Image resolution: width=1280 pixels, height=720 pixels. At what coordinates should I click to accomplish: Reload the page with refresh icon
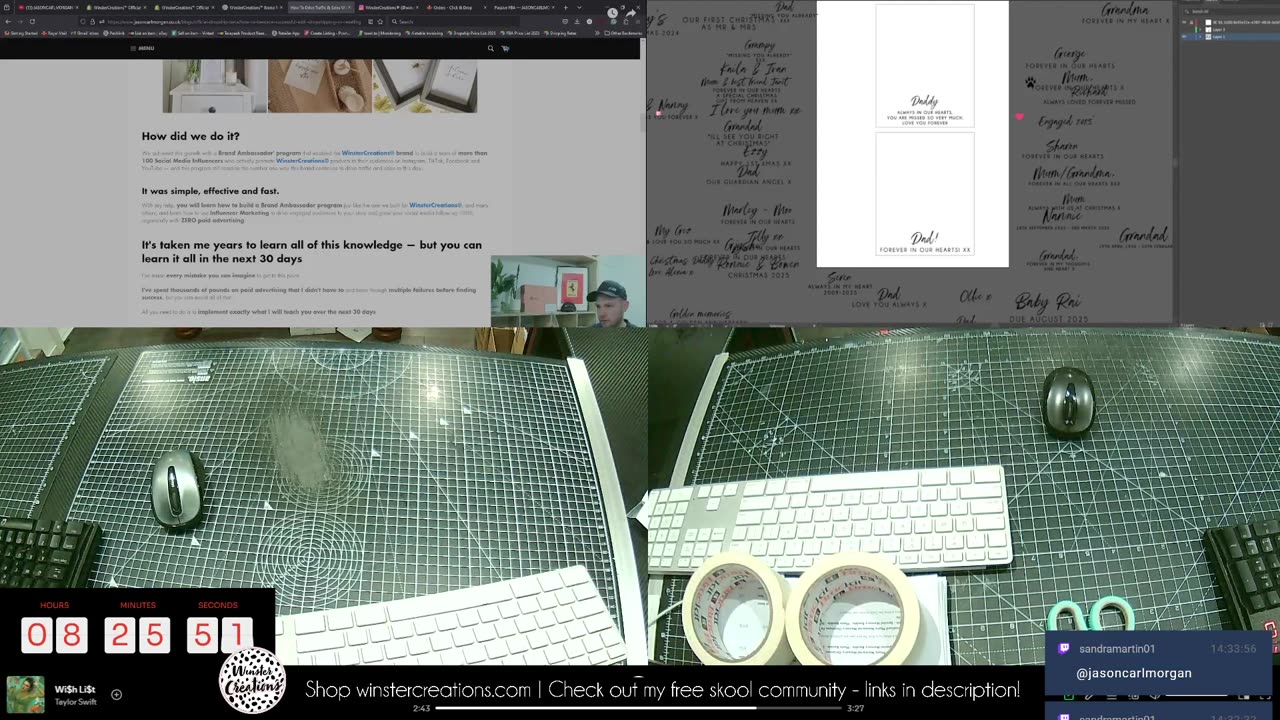(32, 21)
